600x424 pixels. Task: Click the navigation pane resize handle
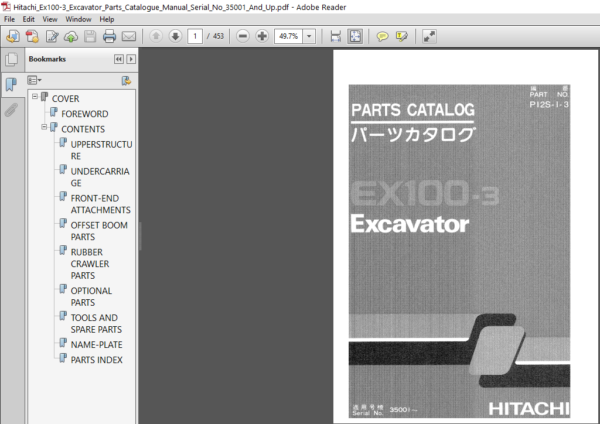point(140,236)
